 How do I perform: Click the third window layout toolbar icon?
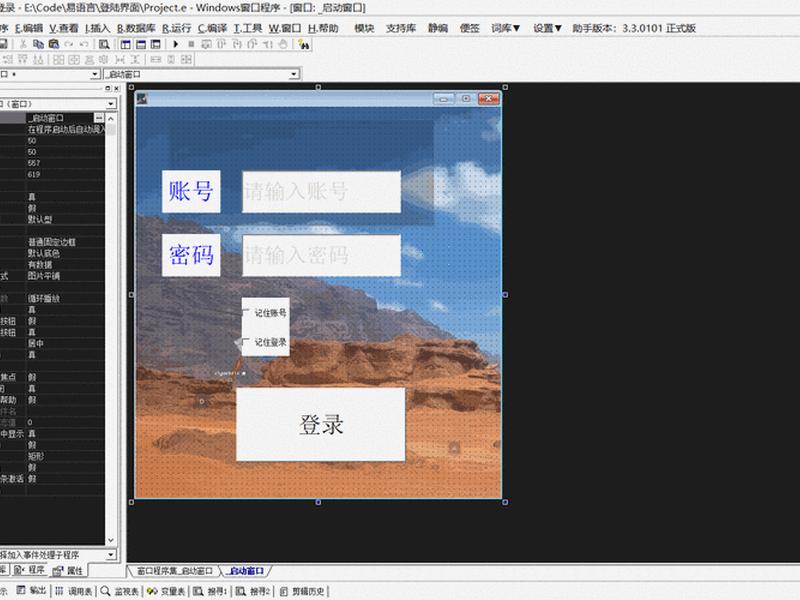tap(156, 44)
